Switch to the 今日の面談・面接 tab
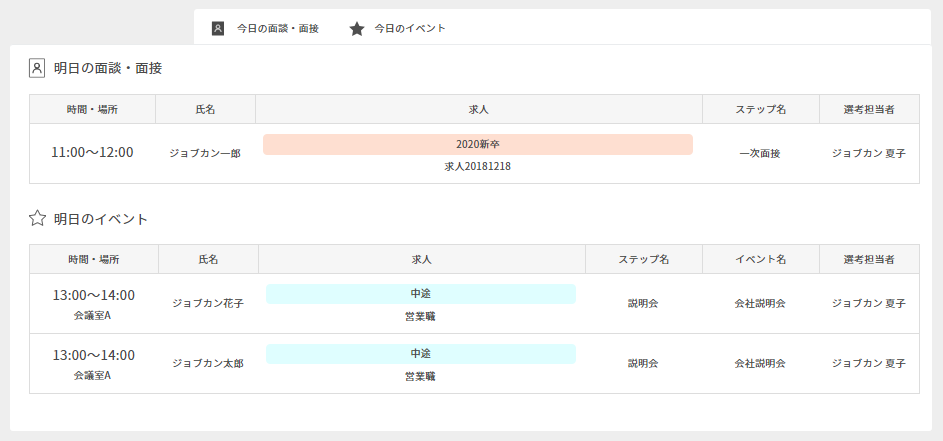This screenshot has height=441, width=943. point(277,28)
